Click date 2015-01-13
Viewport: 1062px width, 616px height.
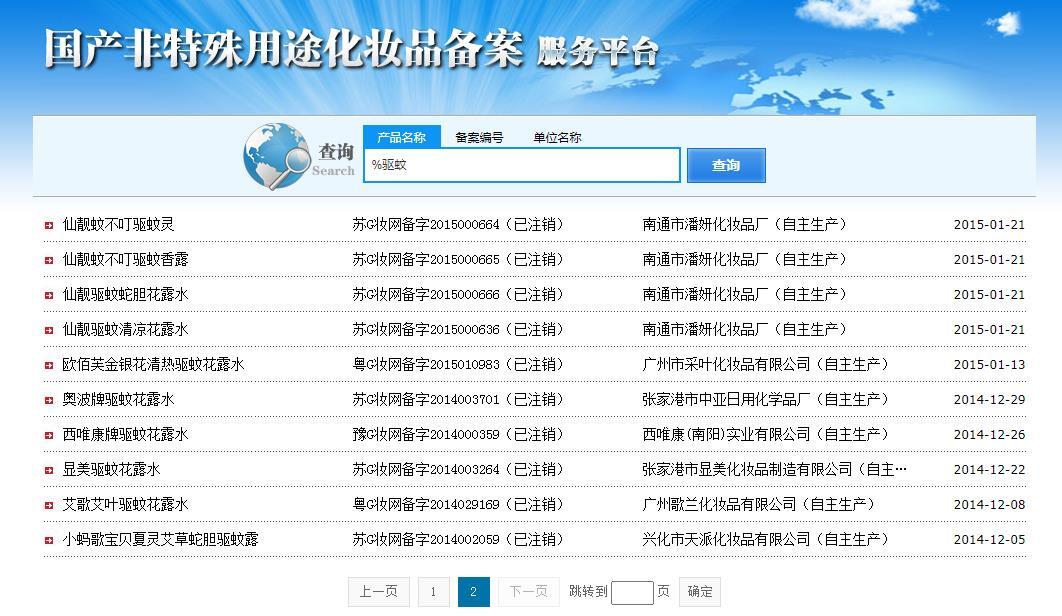990,365
